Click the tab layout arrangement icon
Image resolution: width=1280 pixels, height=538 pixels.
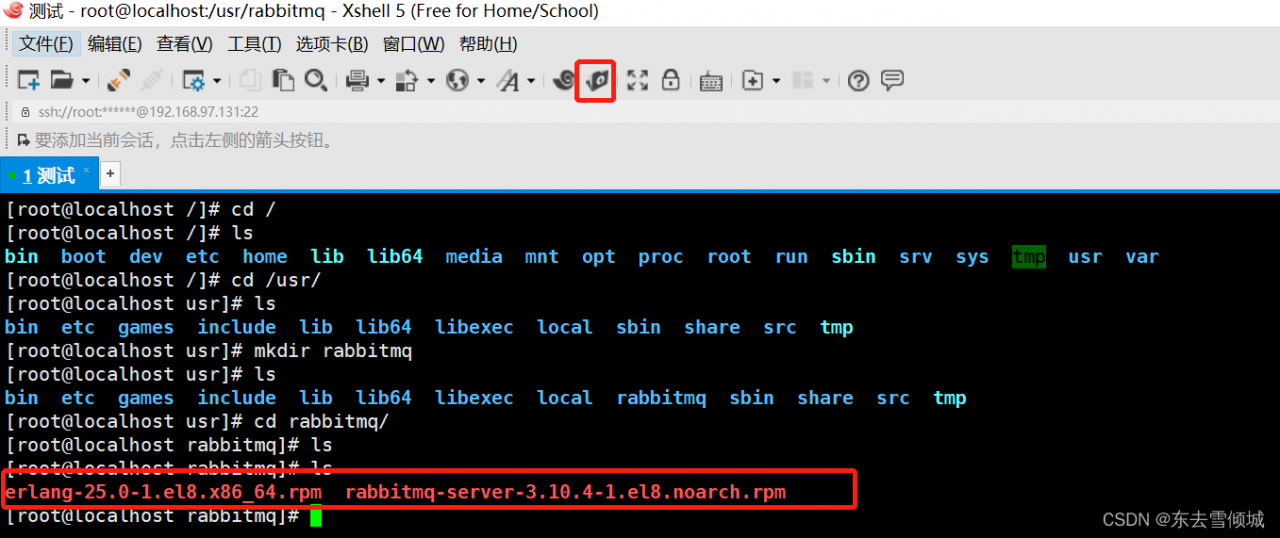[803, 81]
